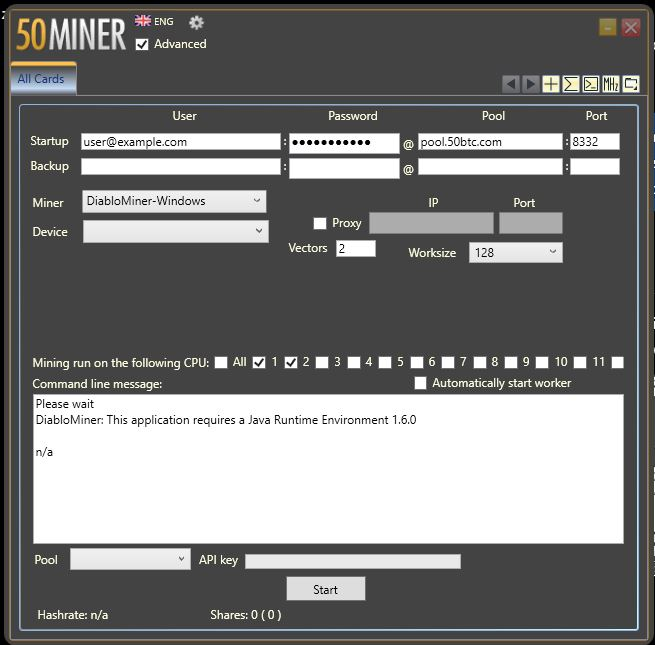Screen dimensions: 655x645
Task: Click the Backup Password field
Action: 344,168
